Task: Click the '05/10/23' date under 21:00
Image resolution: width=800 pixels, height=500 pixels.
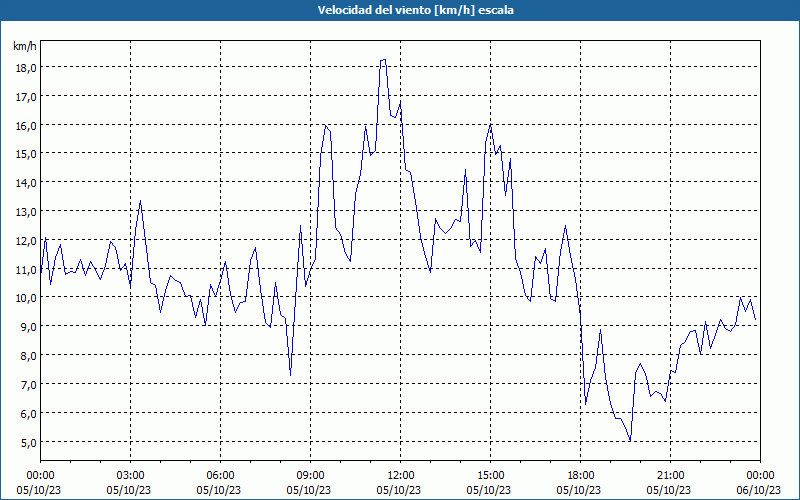Action: pos(669,490)
